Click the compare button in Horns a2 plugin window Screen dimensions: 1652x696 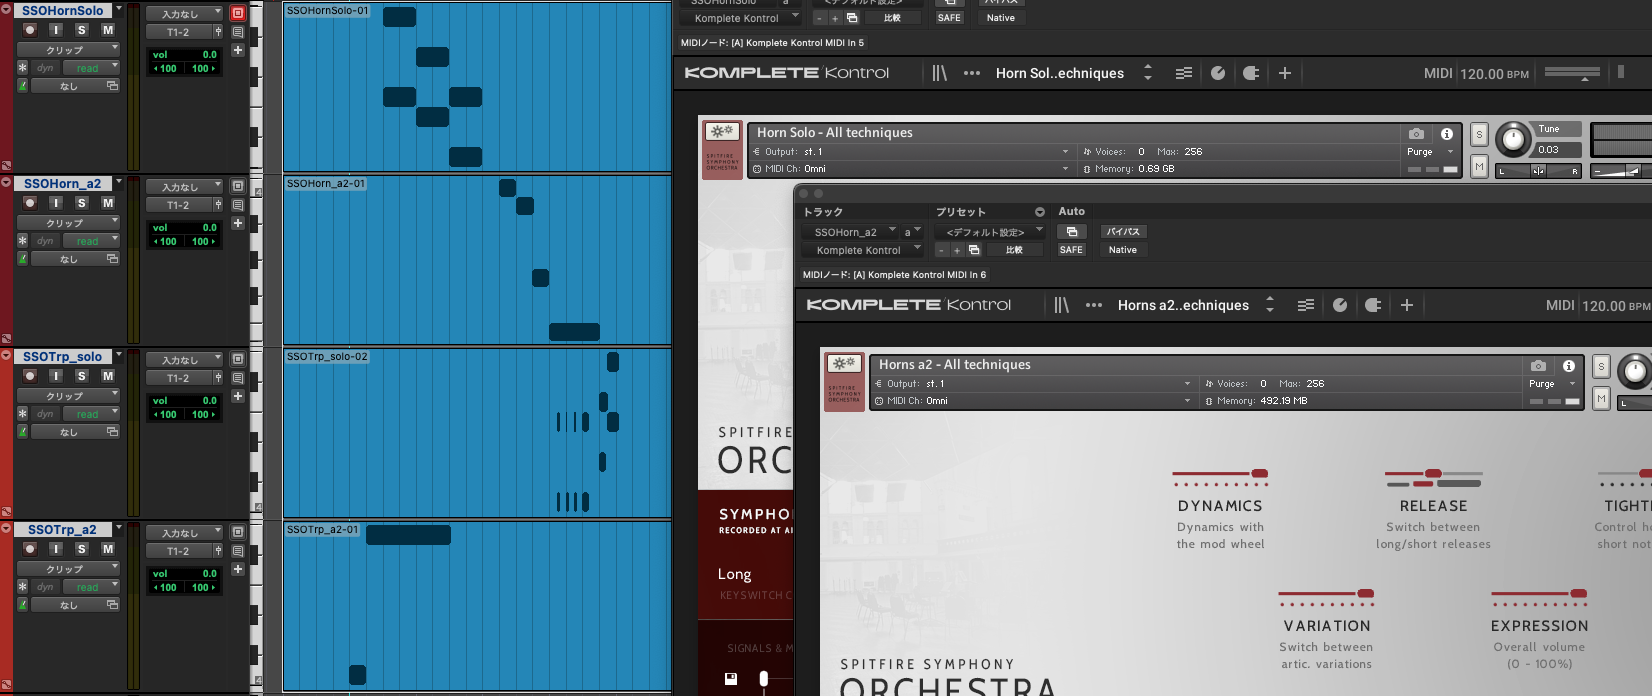click(x=1015, y=250)
